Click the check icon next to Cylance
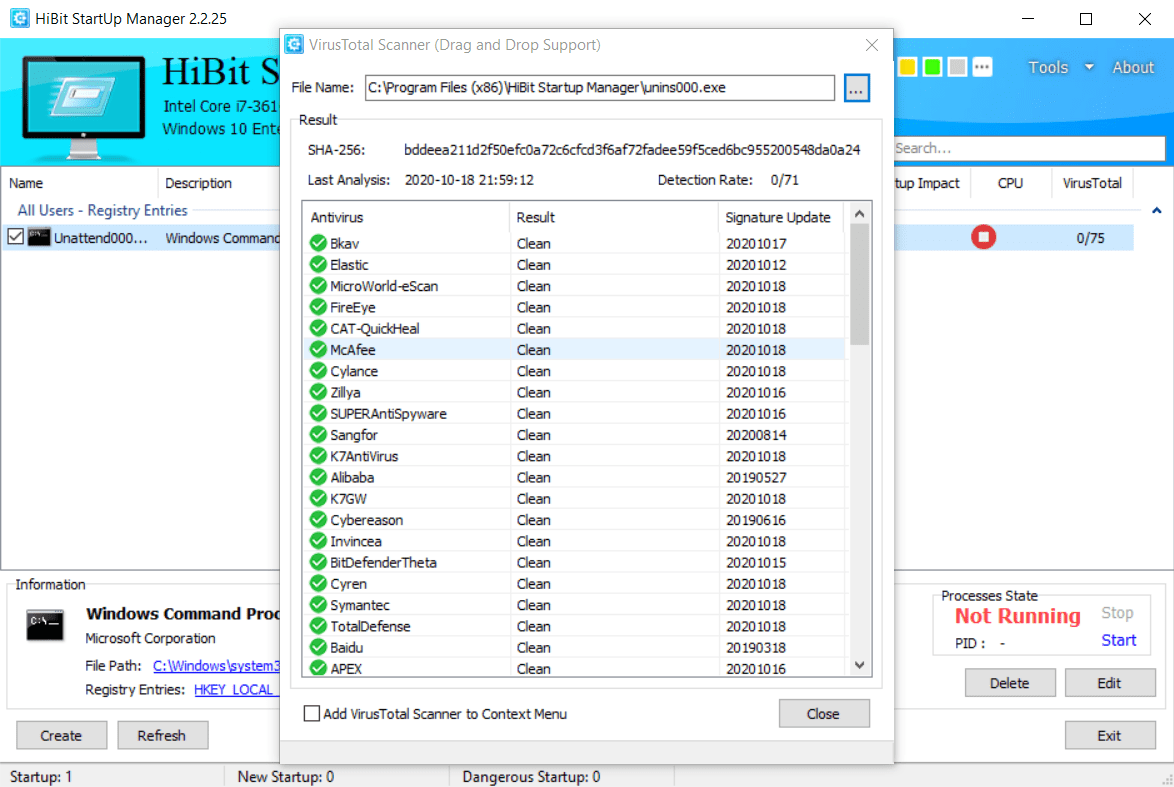1174x787 pixels. point(318,371)
